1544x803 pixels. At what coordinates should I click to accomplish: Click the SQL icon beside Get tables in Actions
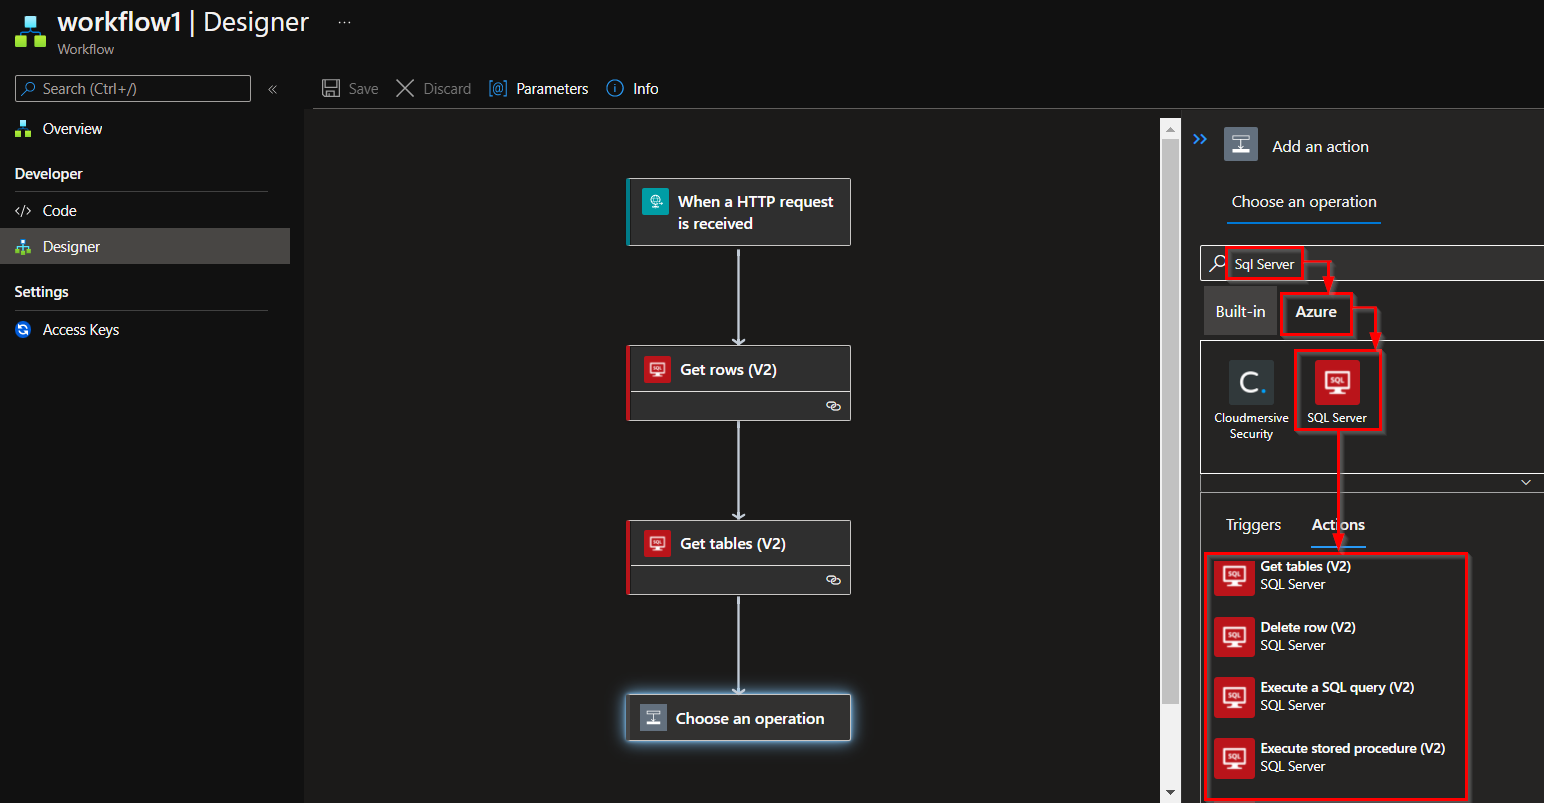pyautogui.click(x=1234, y=576)
